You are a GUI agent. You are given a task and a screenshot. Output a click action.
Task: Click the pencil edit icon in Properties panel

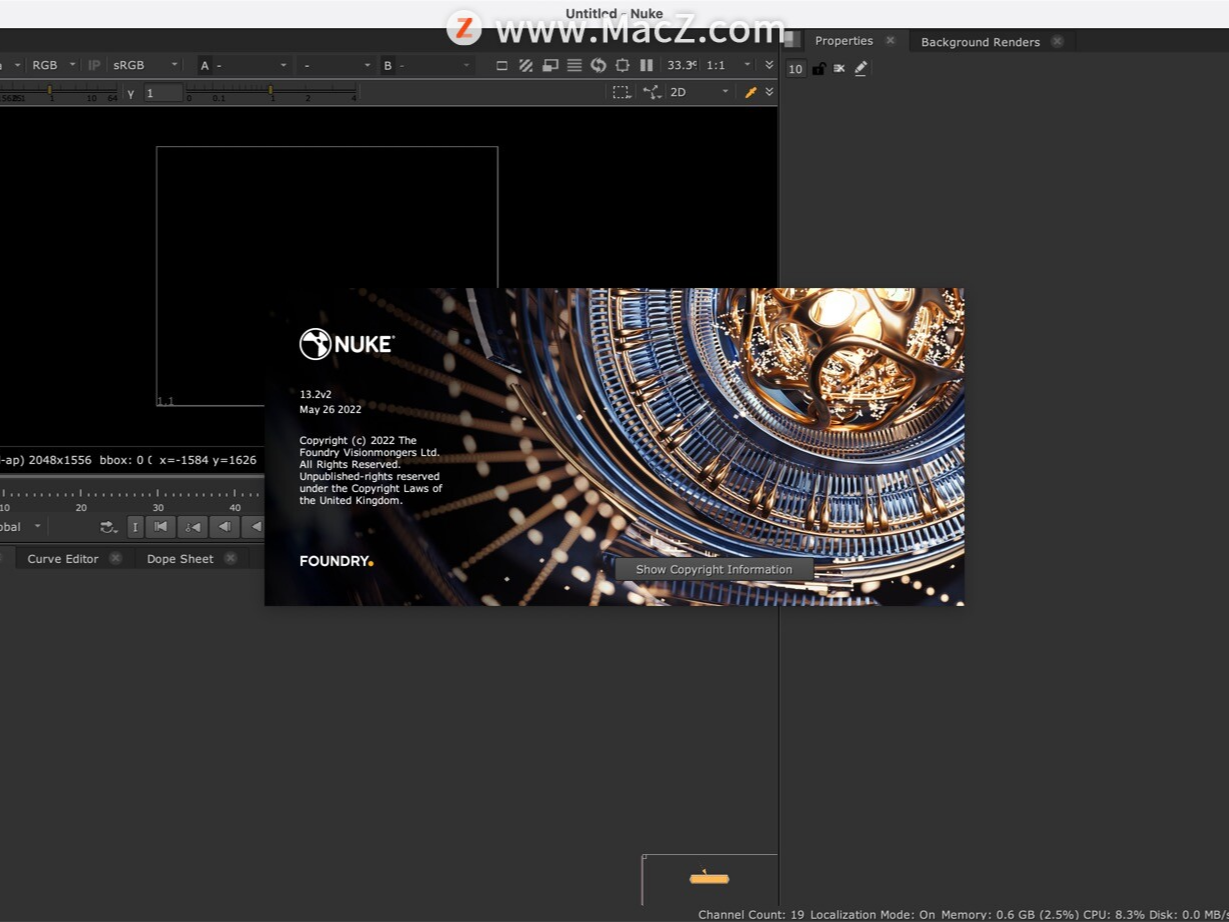pos(860,68)
